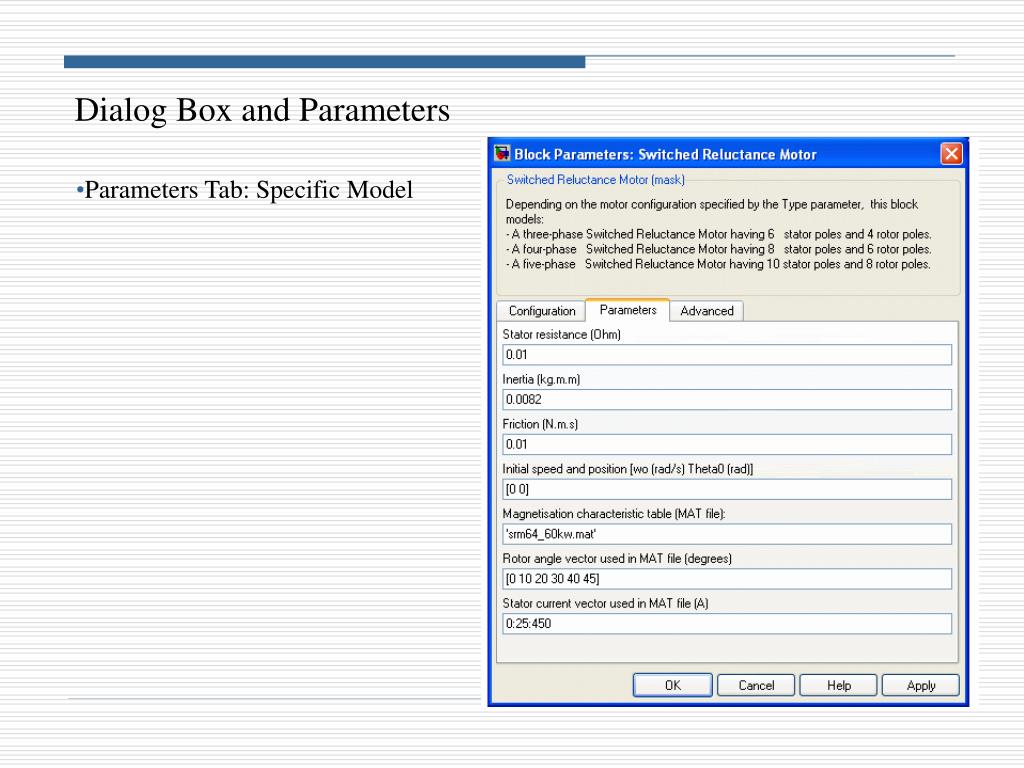Click the Rotor angle vector field

point(727,579)
